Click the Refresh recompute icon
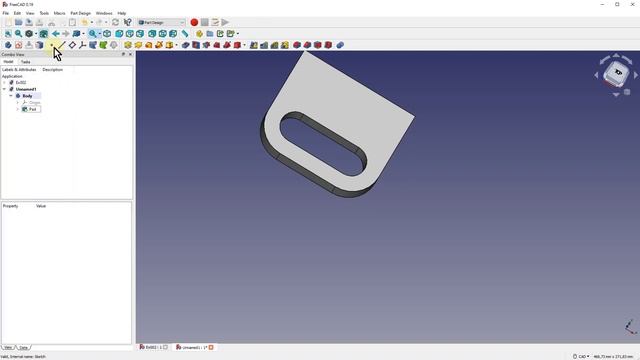 [116, 22]
